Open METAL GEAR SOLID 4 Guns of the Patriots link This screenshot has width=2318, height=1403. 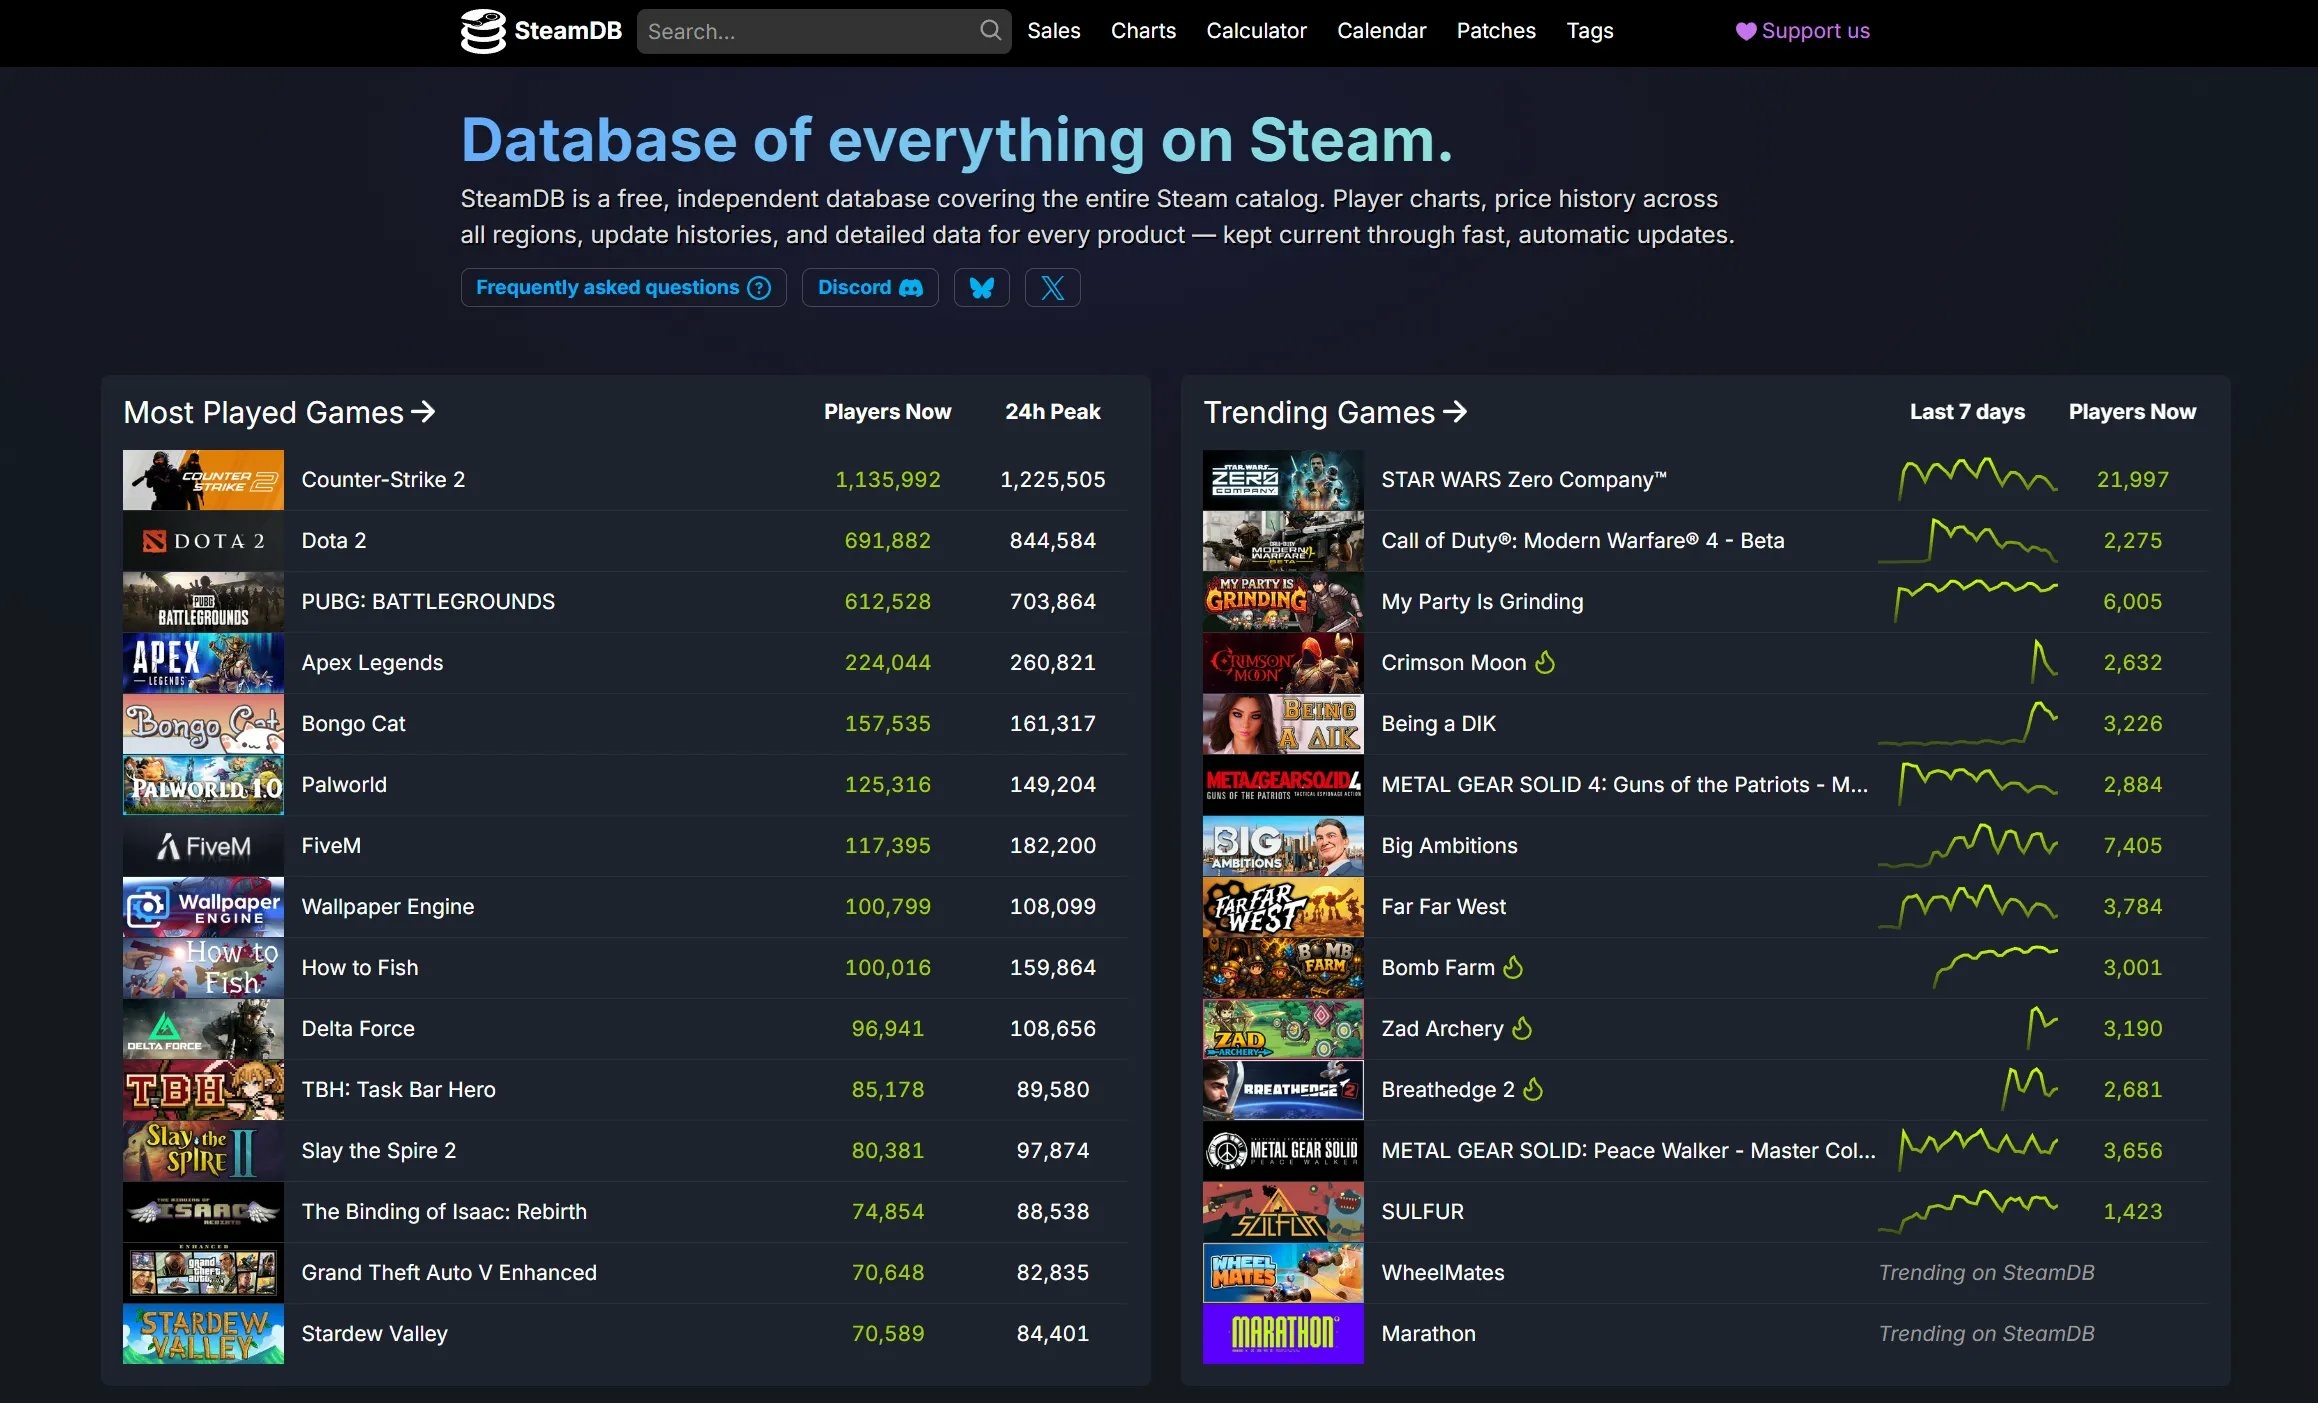tap(1624, 785)
